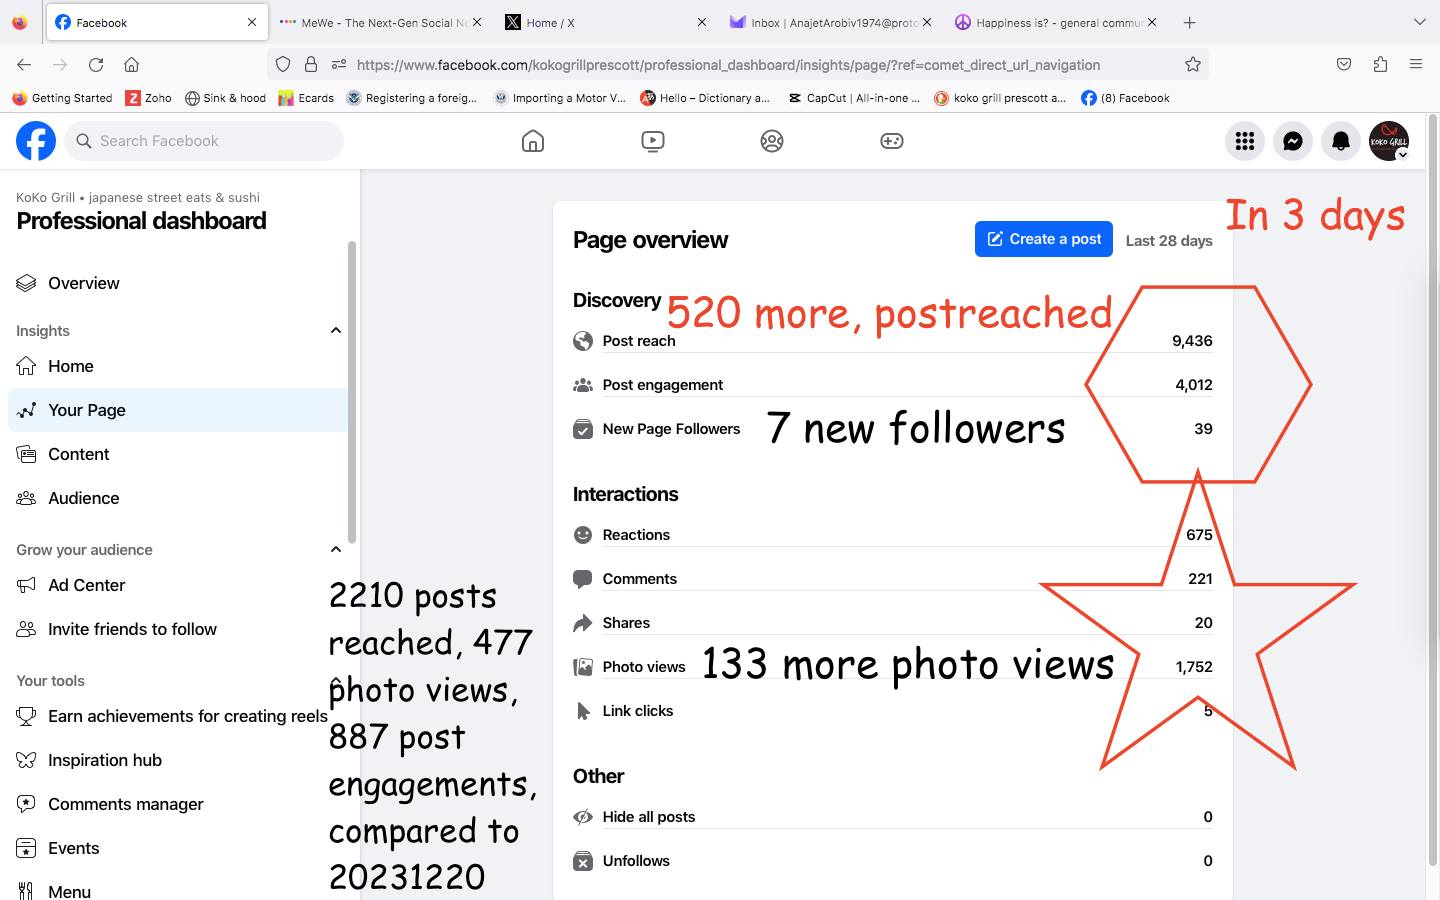Screen dimensions: 1440x900
Task: Open Content sidebar item
Action: (177, 454)
